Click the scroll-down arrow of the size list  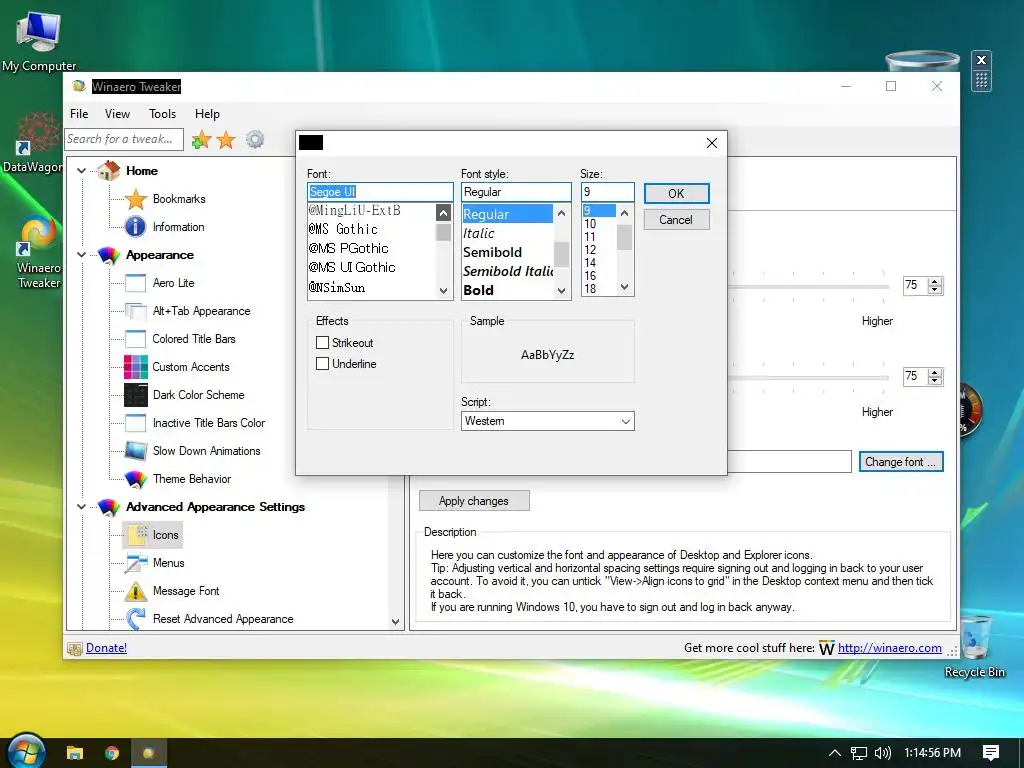(624, 287)
